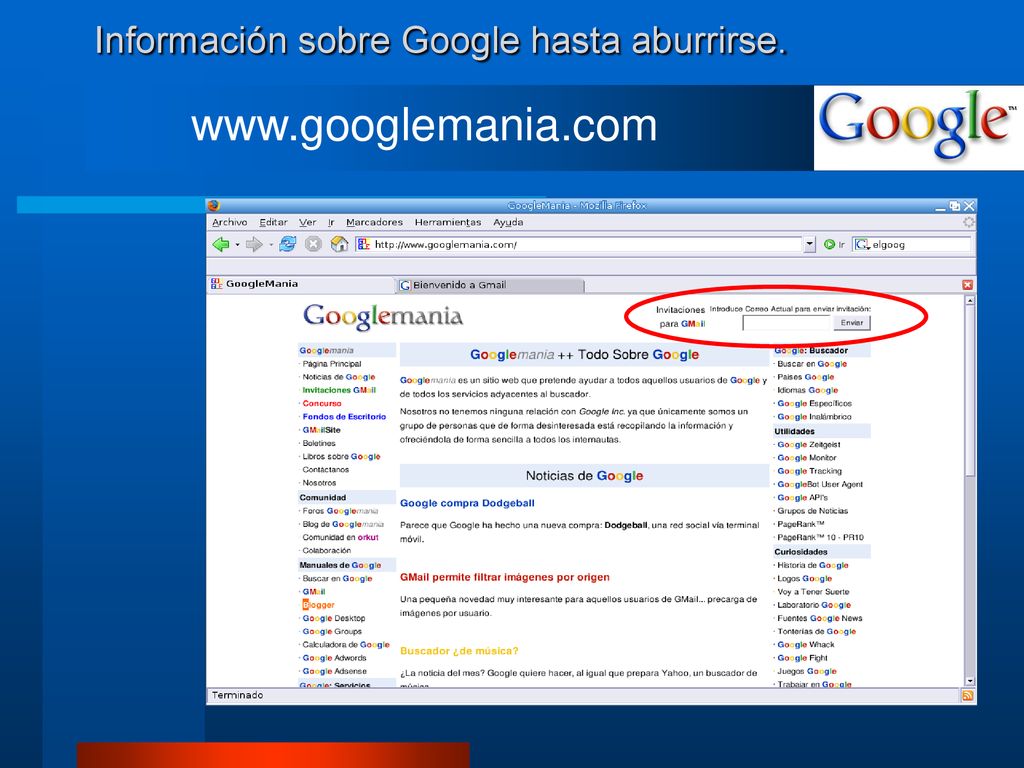
Task: Click the page scrollbar down arrow
Action: click(x=970, y=681)
